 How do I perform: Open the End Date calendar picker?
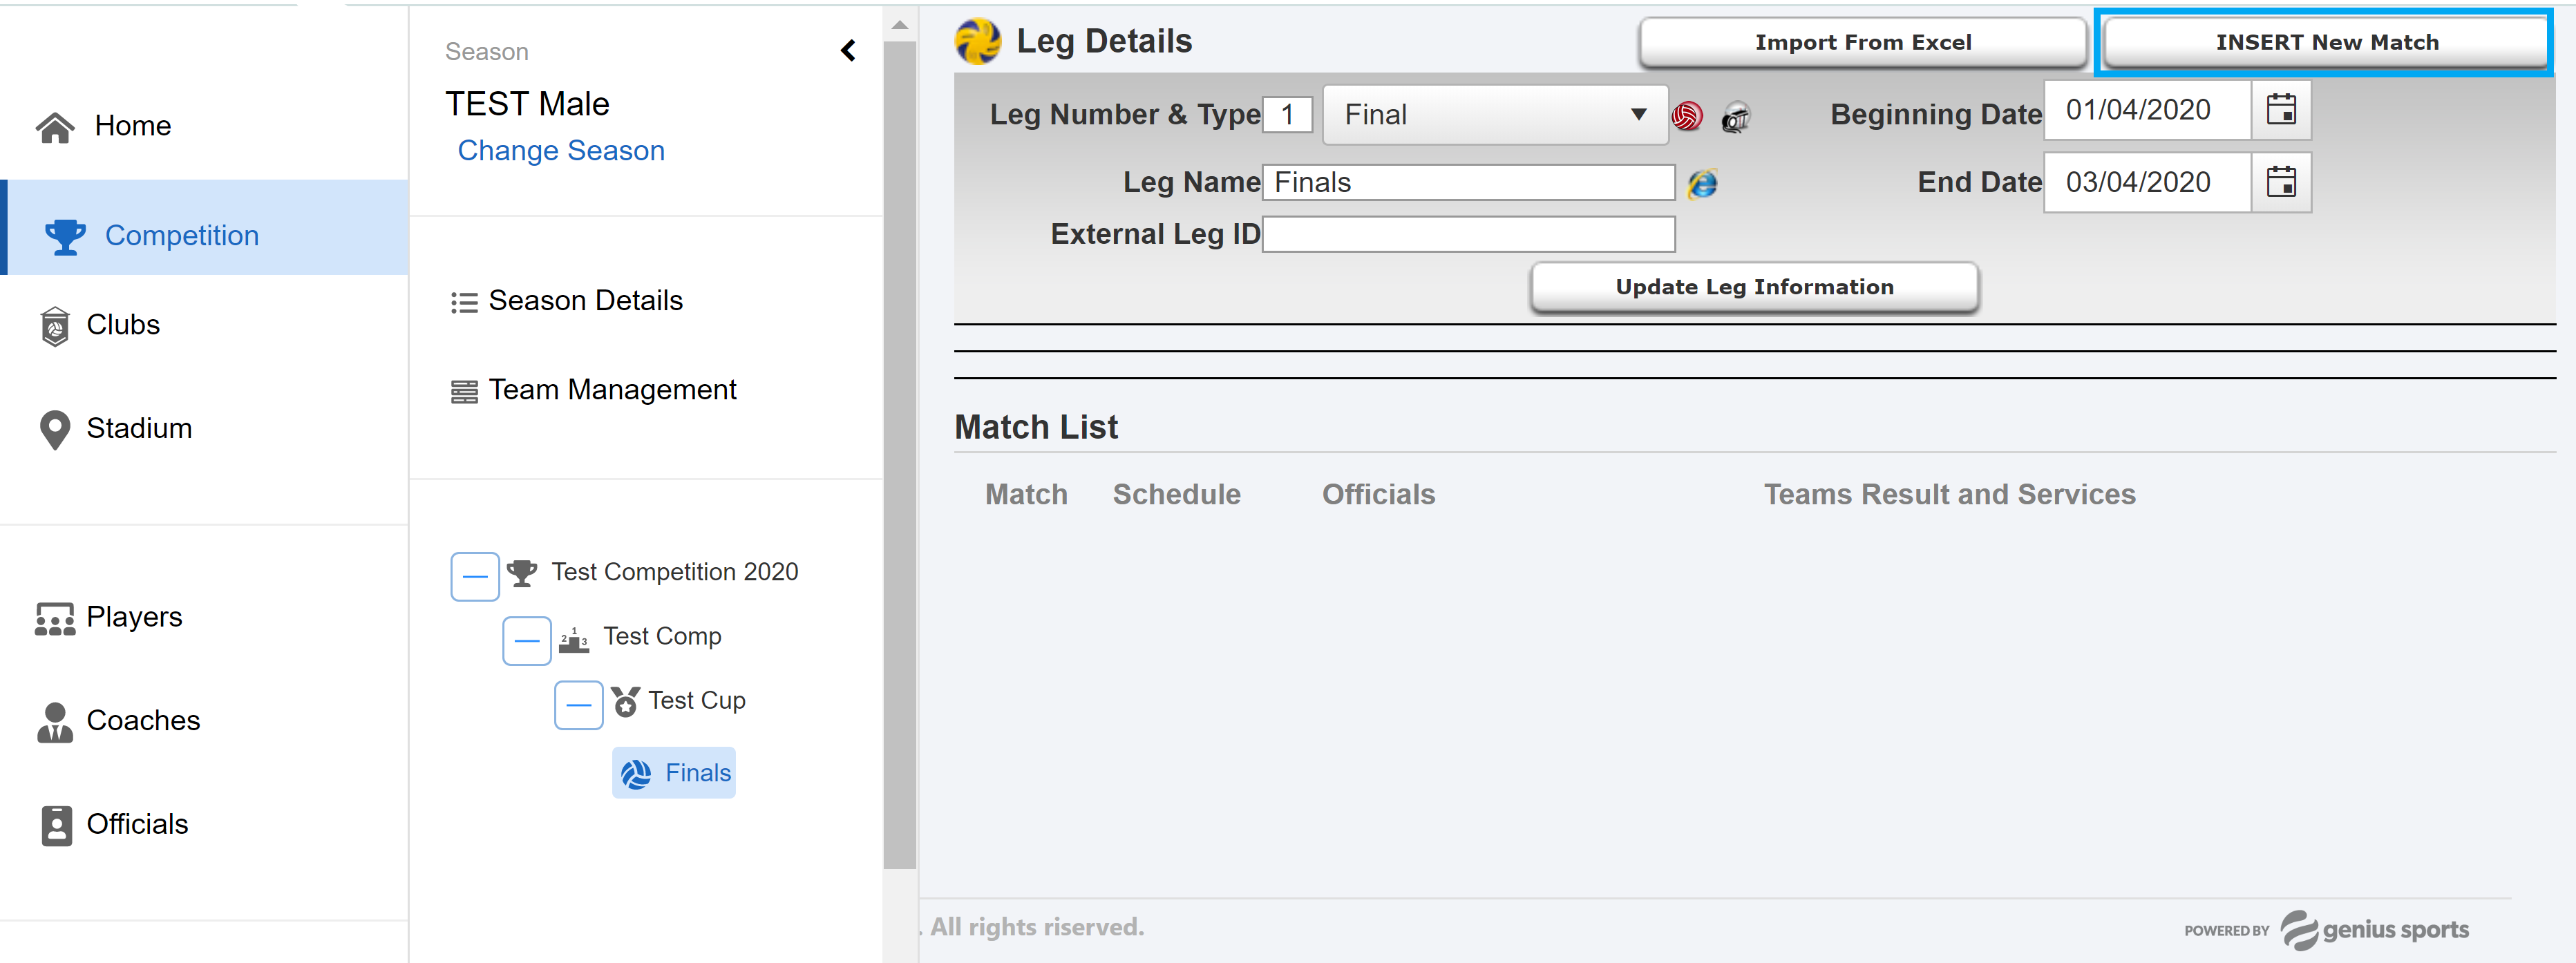2281,182
